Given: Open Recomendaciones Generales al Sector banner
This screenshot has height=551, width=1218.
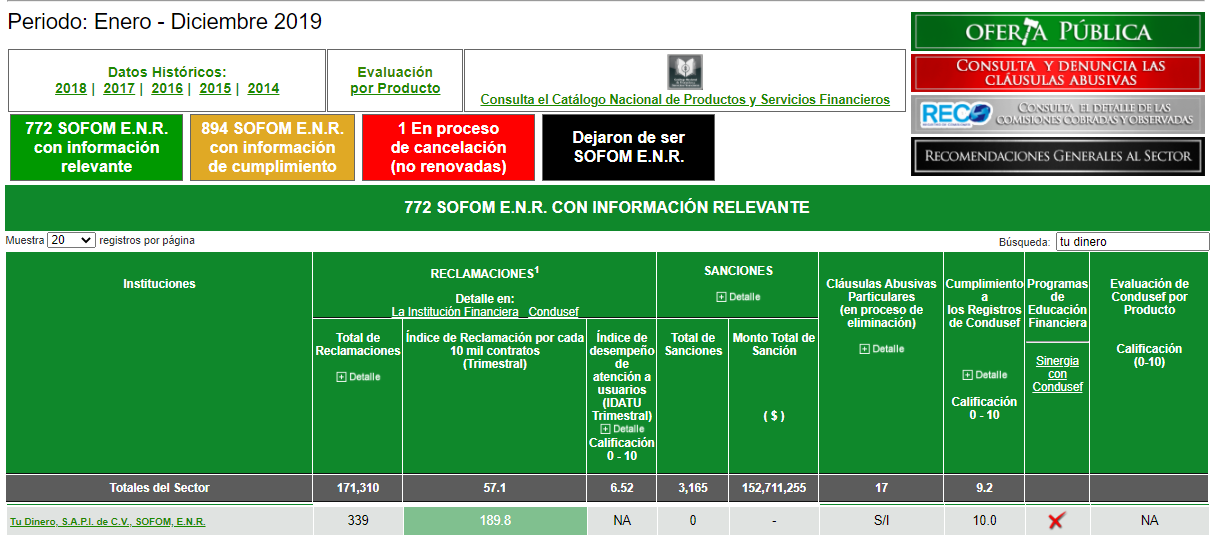Looking at the screenshot, I should pyautogui.click(x=1057, y=156).
